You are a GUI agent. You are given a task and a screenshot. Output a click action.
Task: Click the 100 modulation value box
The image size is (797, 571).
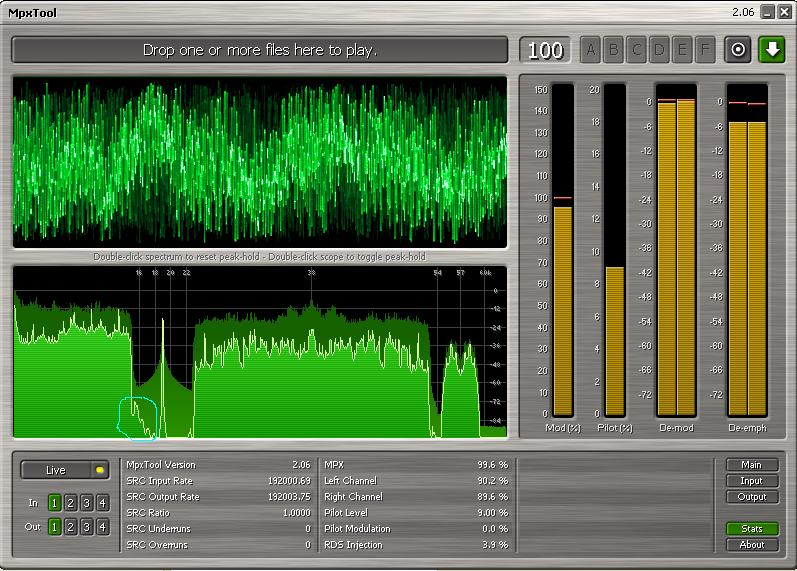coord(545,50)
